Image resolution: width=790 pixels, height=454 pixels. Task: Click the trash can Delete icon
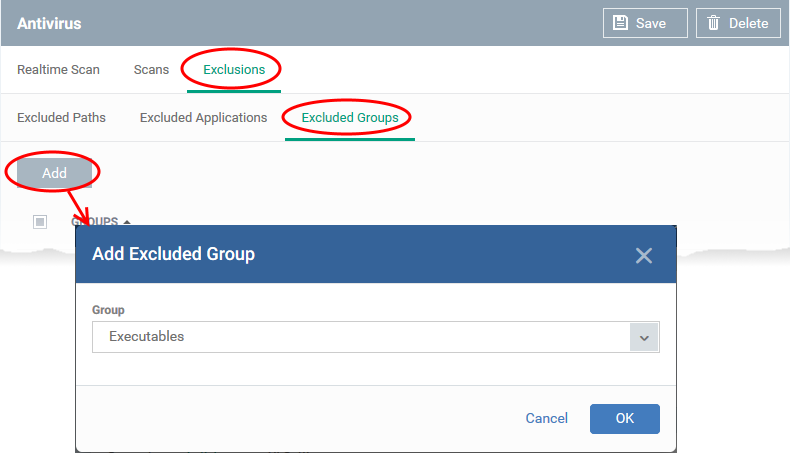713,23
